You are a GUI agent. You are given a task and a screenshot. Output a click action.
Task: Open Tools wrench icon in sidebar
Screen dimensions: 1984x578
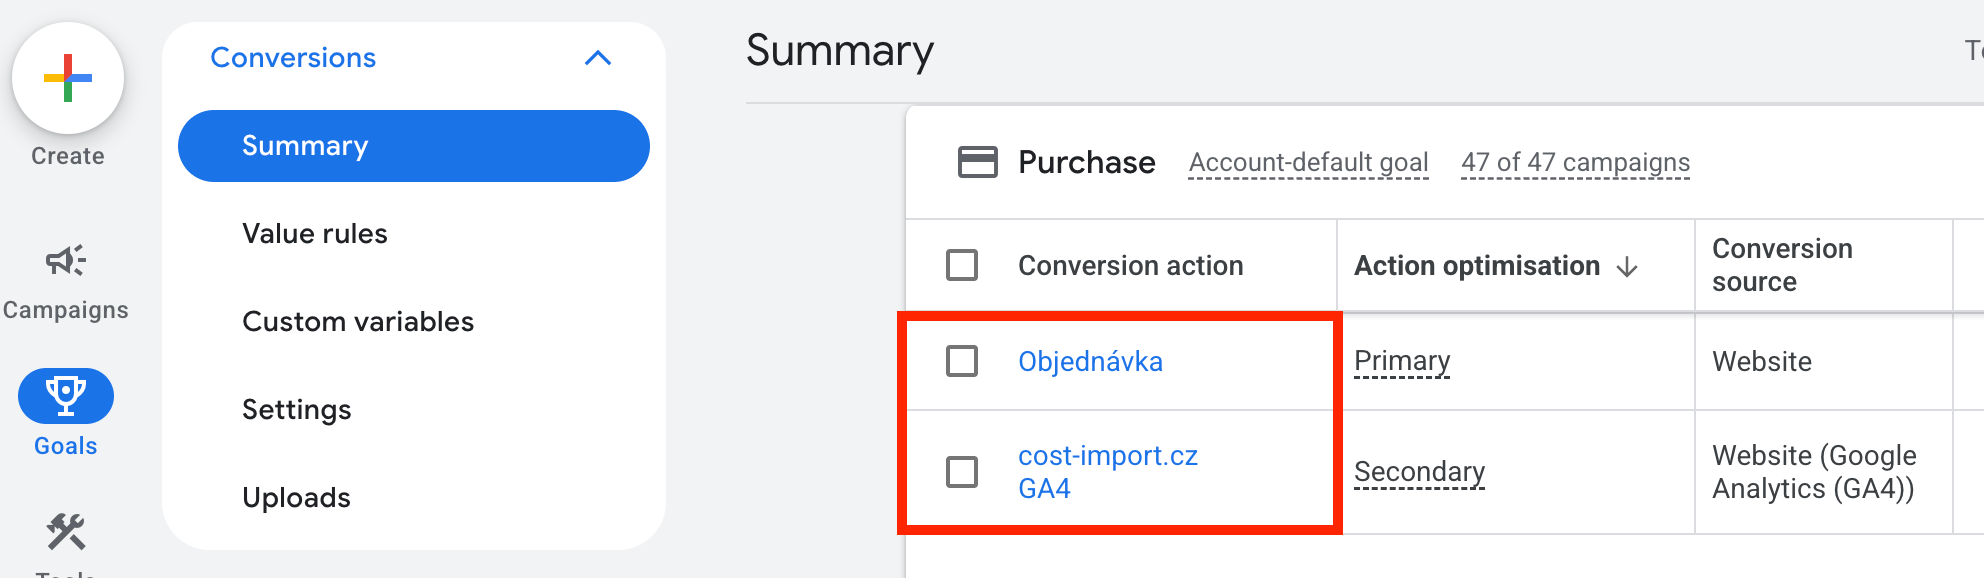pos(66,533)
